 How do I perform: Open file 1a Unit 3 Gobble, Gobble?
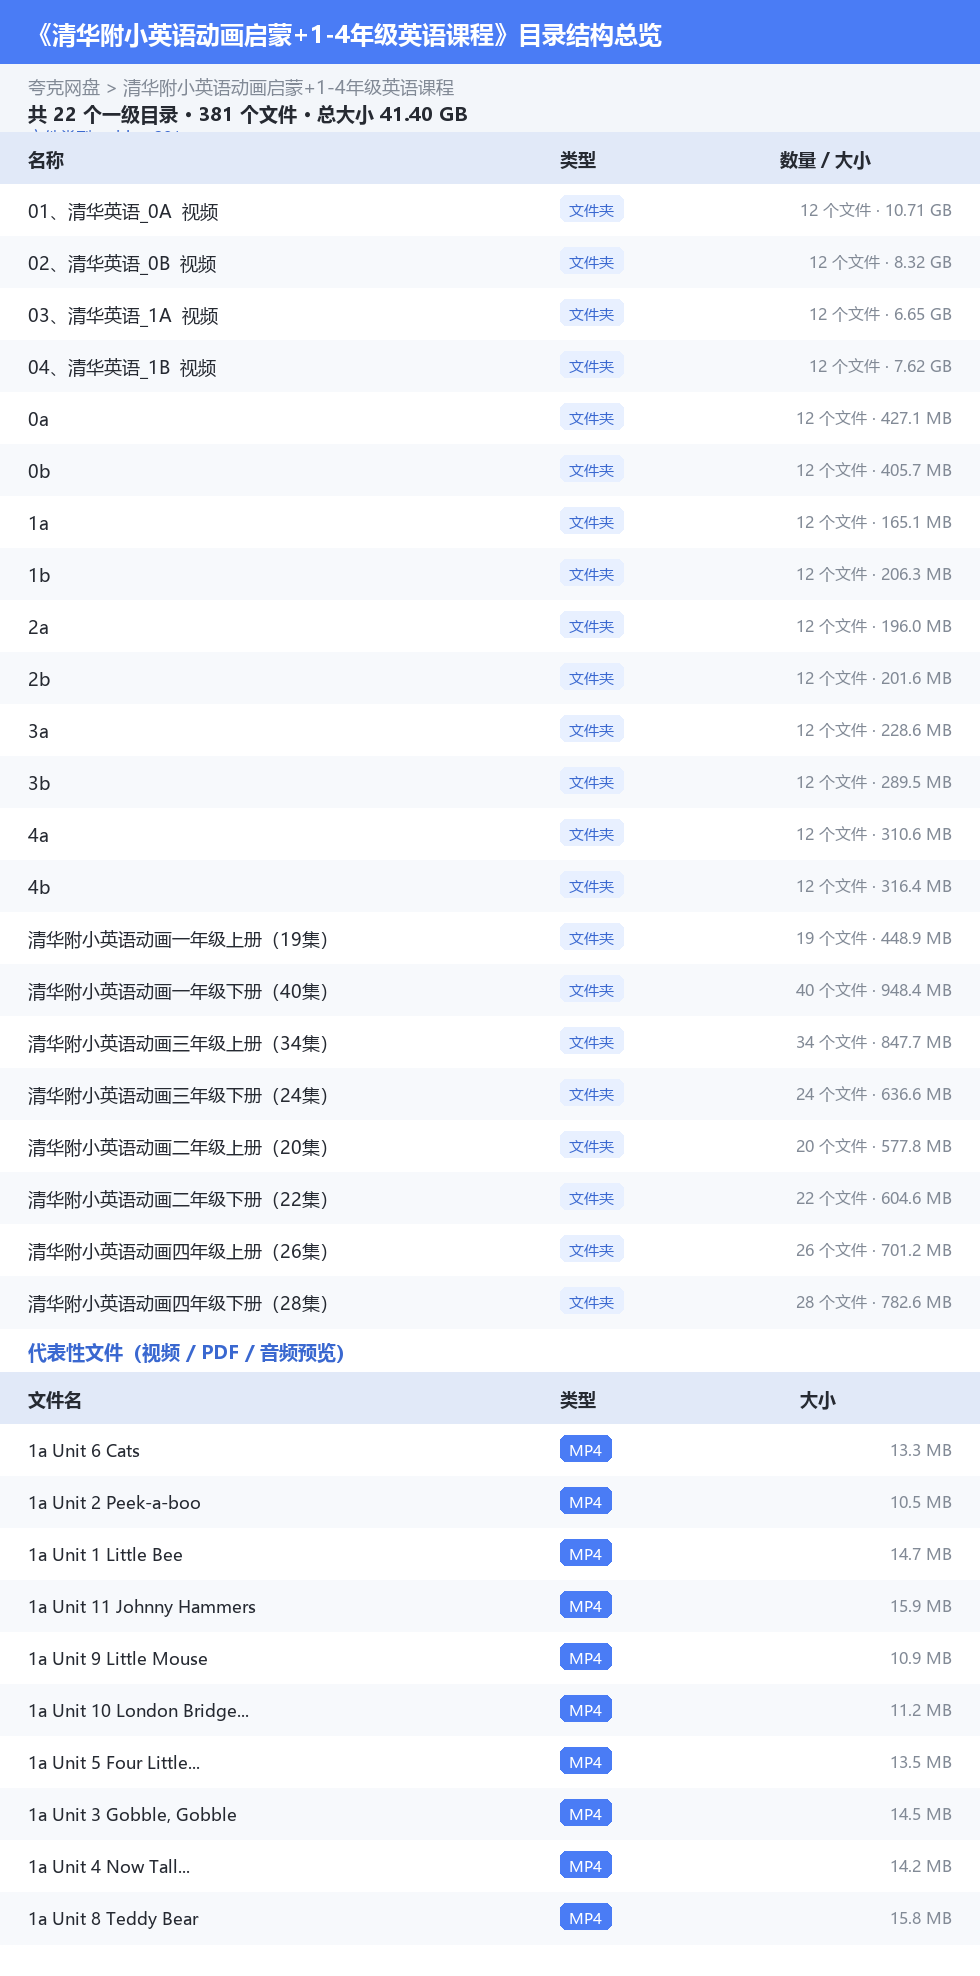pos(132,1814)
